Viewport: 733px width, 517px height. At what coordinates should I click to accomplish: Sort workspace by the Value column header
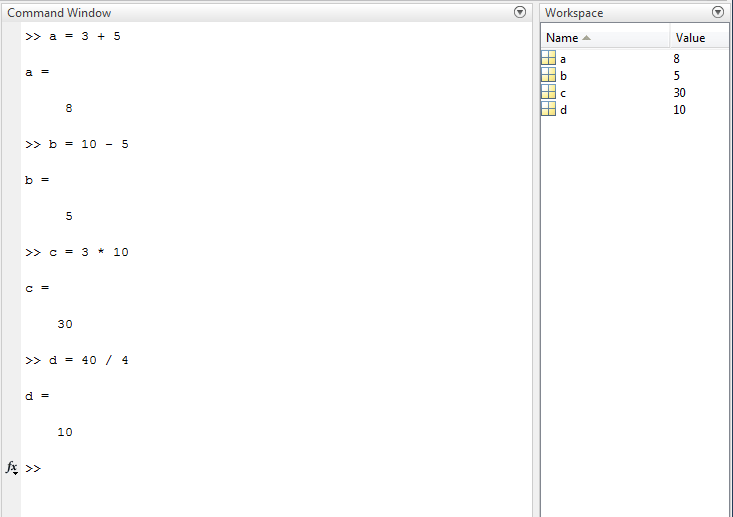(699, 37)
